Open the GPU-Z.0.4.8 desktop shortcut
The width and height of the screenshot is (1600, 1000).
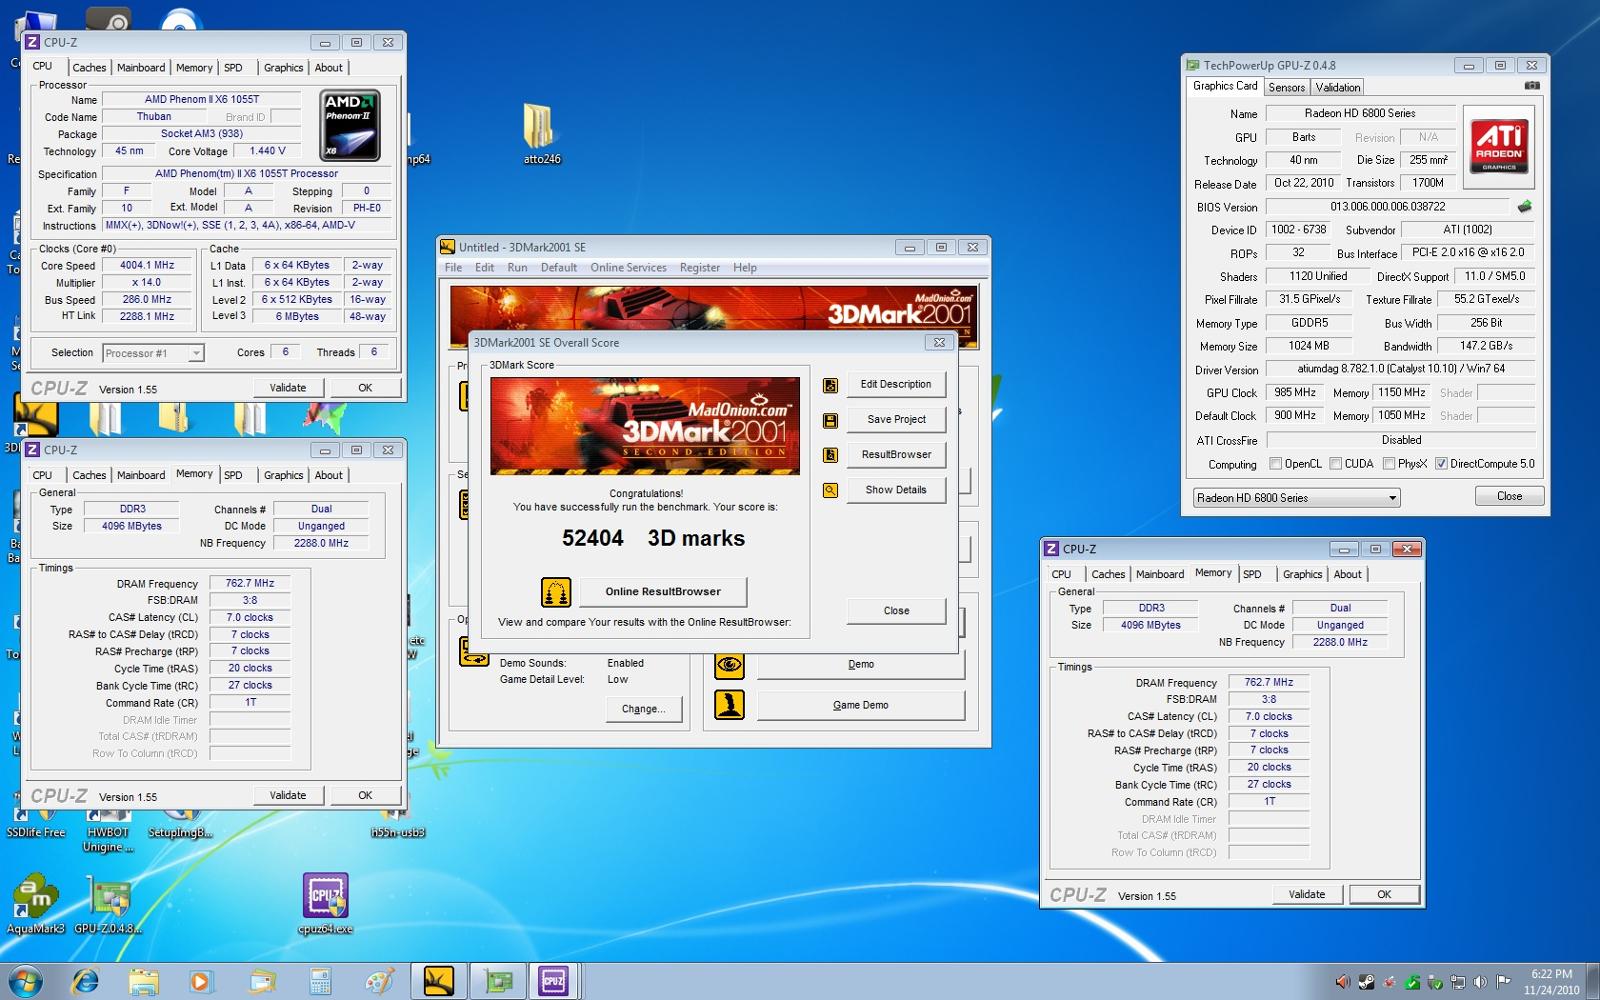tap(108, 905)
